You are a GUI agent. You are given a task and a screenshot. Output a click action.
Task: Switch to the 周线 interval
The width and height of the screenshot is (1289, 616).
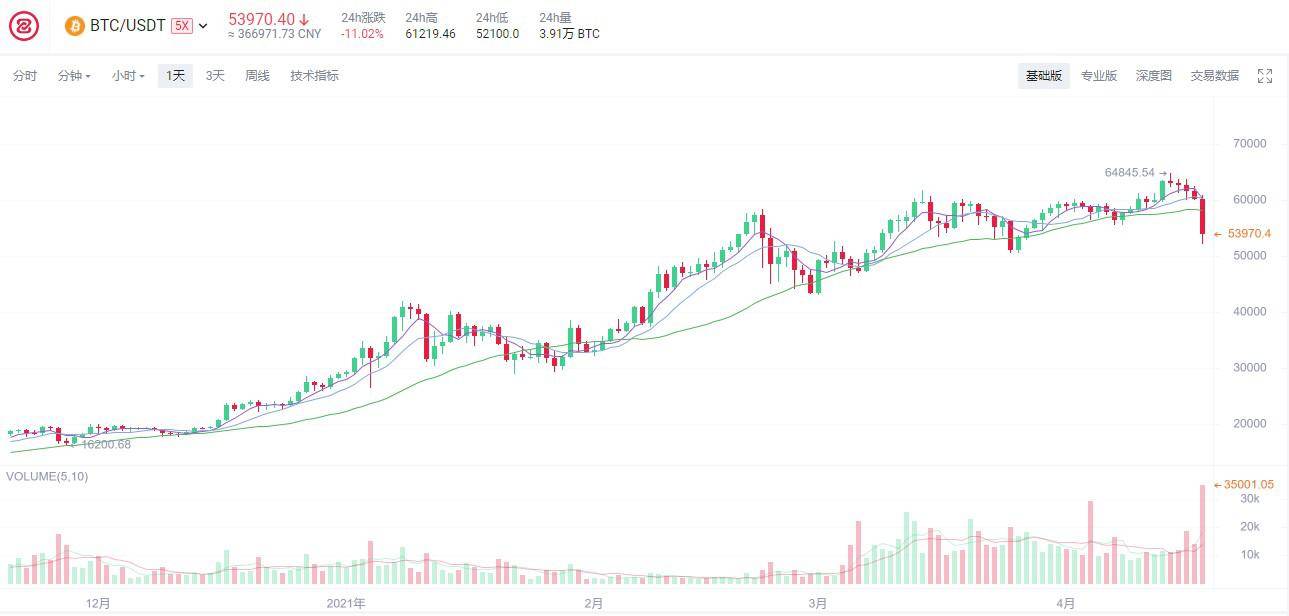257,76
